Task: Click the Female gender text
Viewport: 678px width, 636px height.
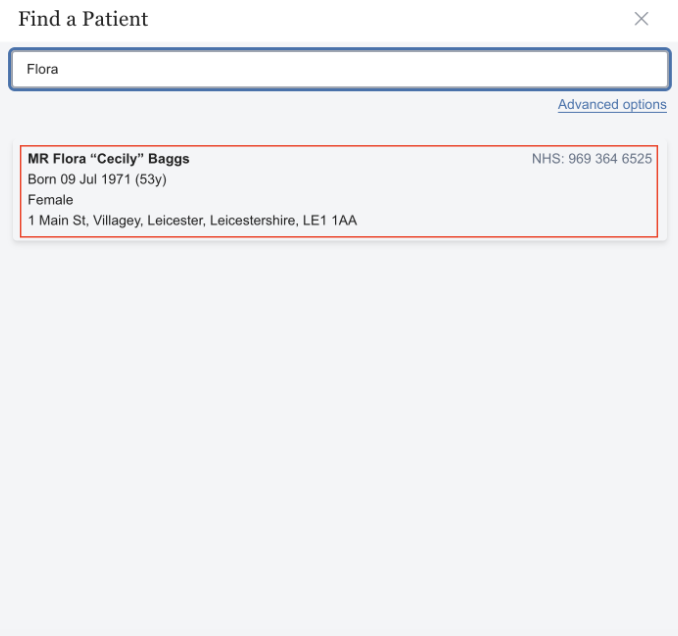Action: click(x=50, y=200)
